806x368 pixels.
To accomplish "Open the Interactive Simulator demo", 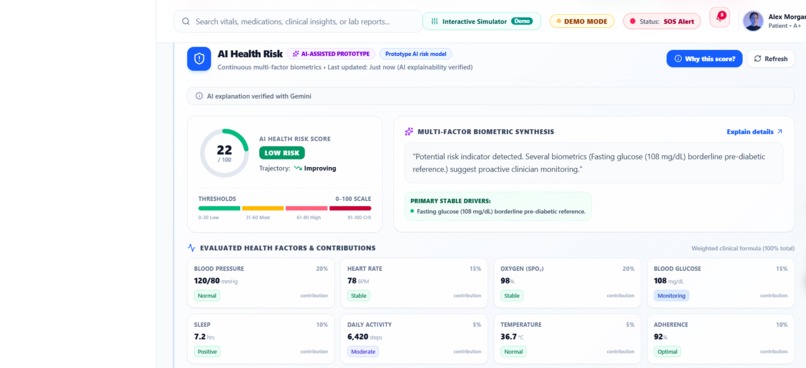I will point(481,22).
